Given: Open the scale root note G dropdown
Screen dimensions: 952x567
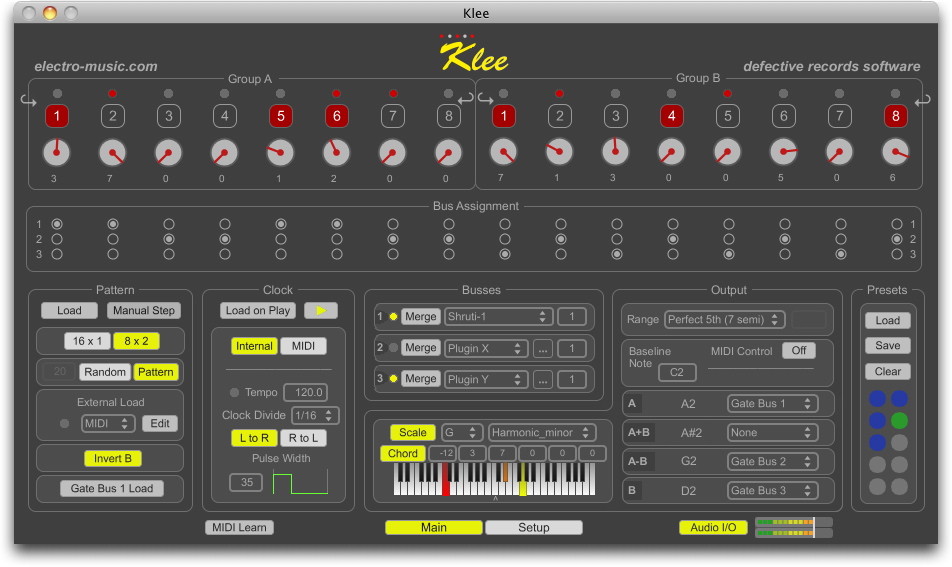Looking at the screenshot, I should 461,432.
